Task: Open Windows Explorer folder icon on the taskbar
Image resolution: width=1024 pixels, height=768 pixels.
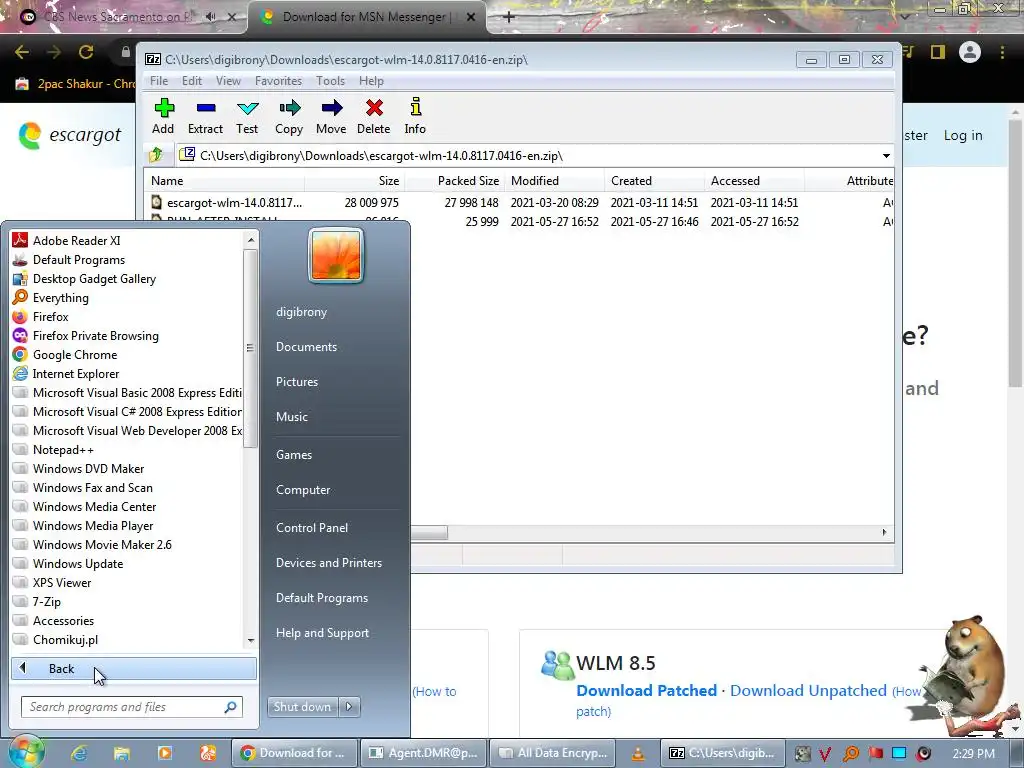Action: pyautogui.click(x=121, y=753)
